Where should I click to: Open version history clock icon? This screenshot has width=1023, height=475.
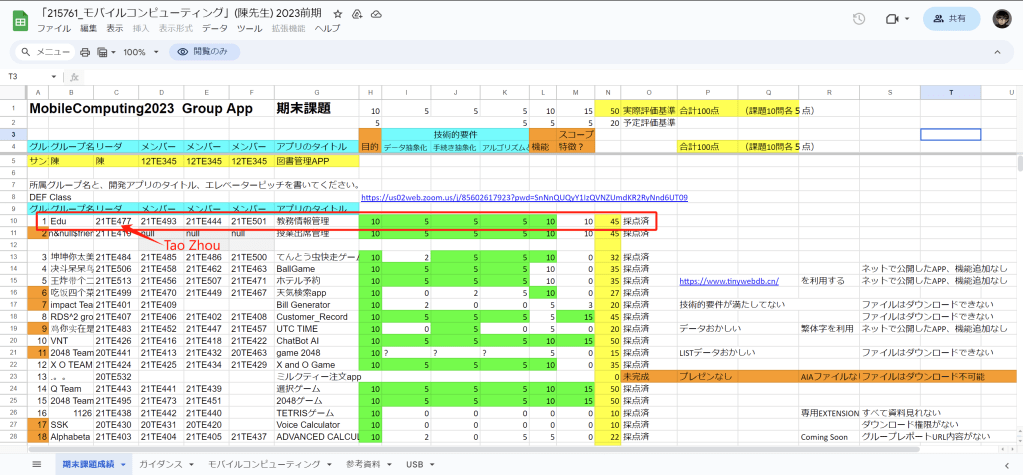click(858, 19)
